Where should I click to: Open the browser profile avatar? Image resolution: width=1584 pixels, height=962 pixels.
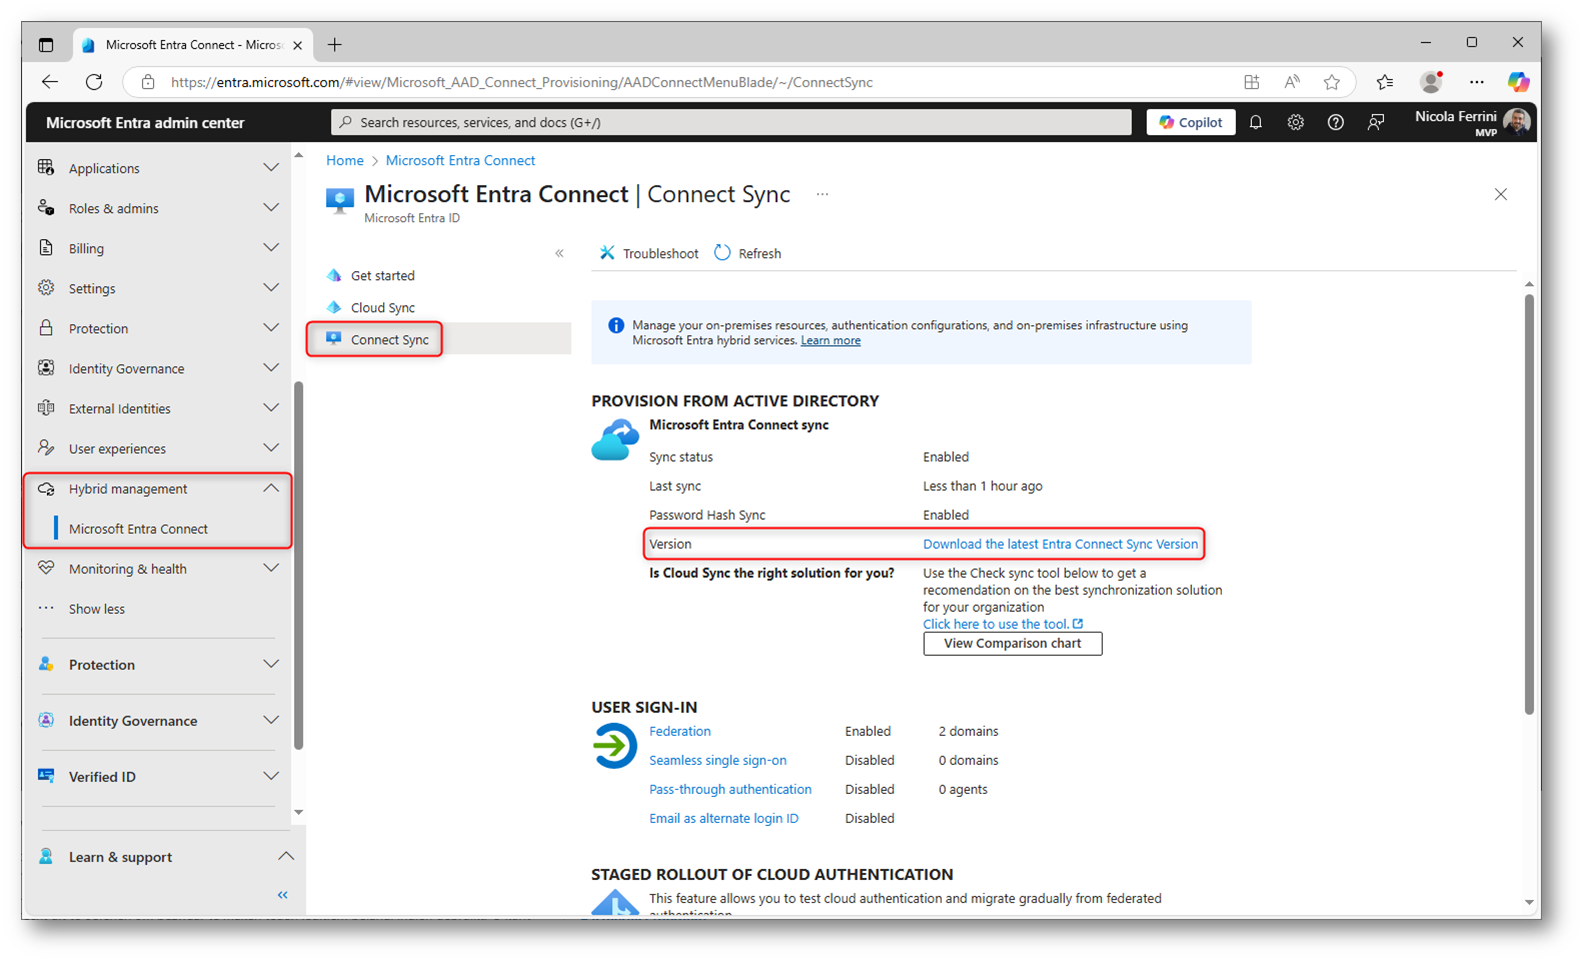(1431, 82)
